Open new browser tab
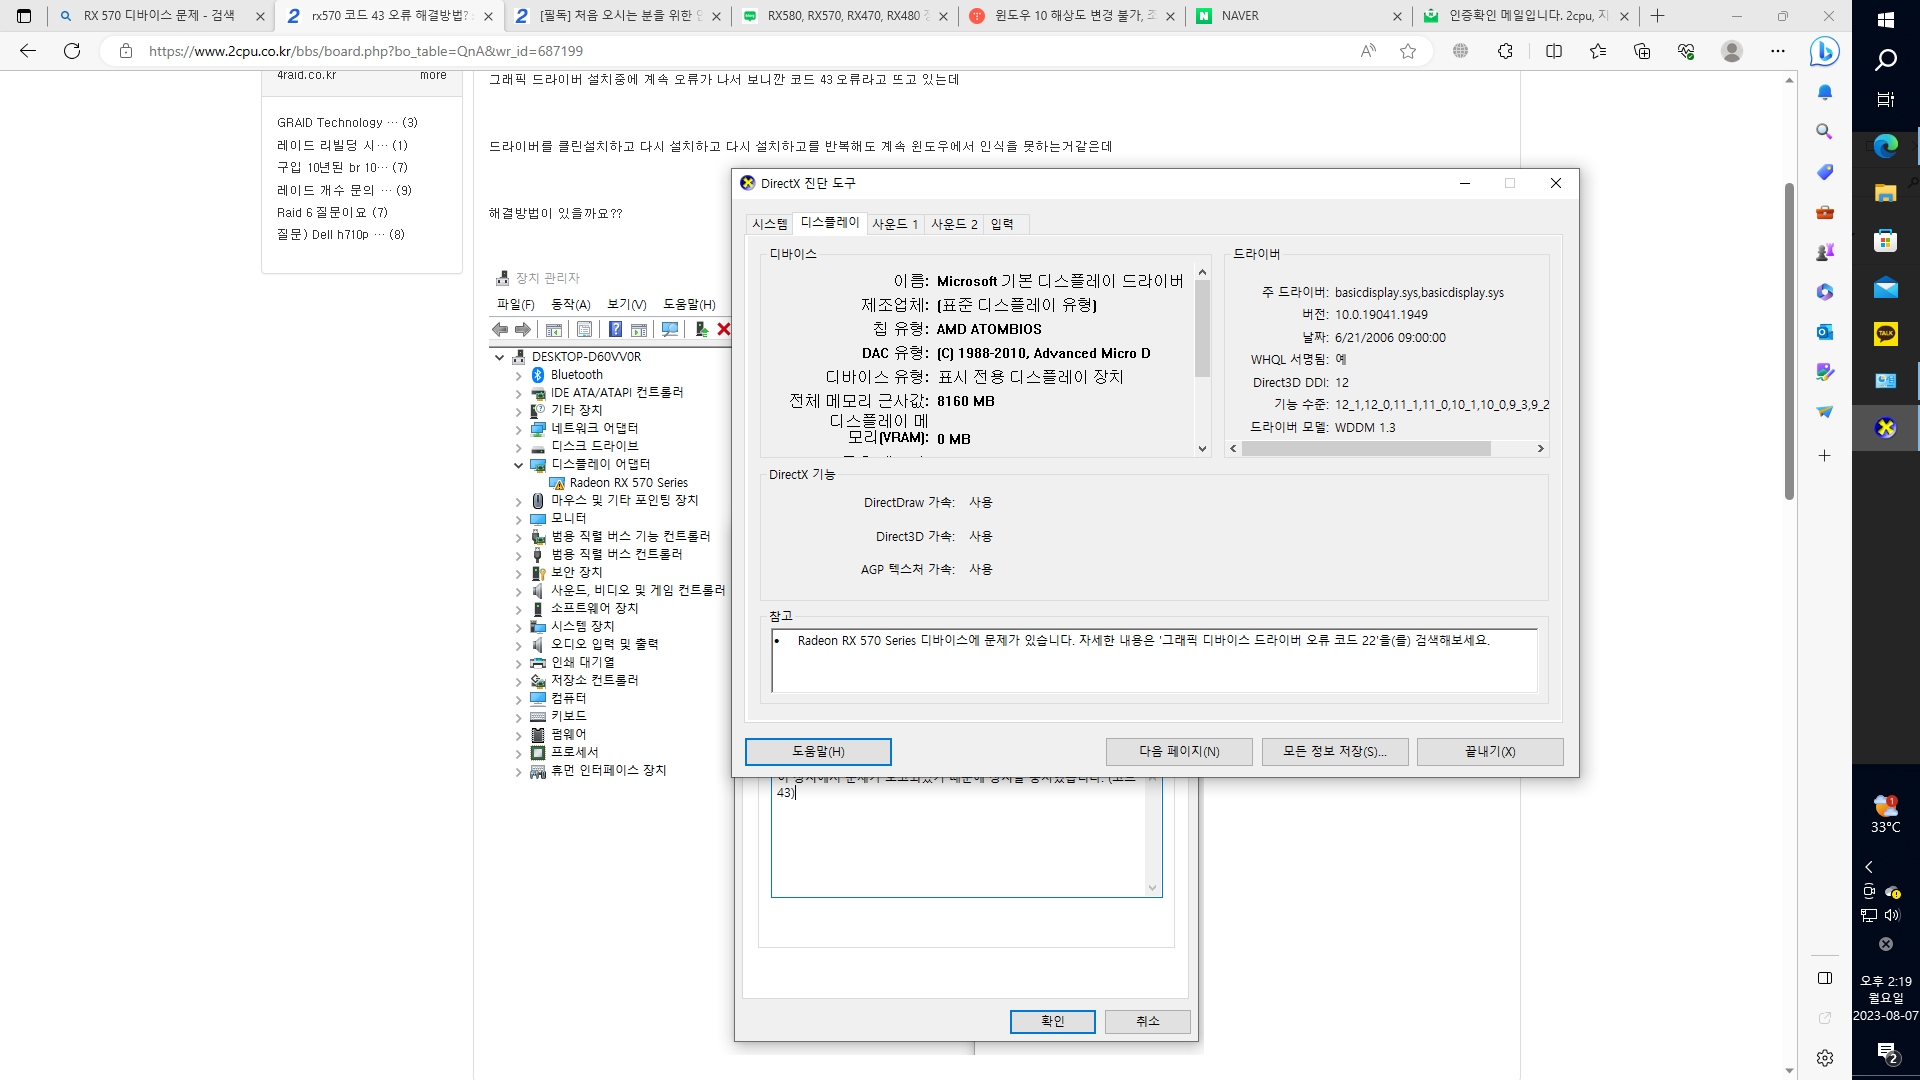 pyautogui.click(x=1658, y=16)
